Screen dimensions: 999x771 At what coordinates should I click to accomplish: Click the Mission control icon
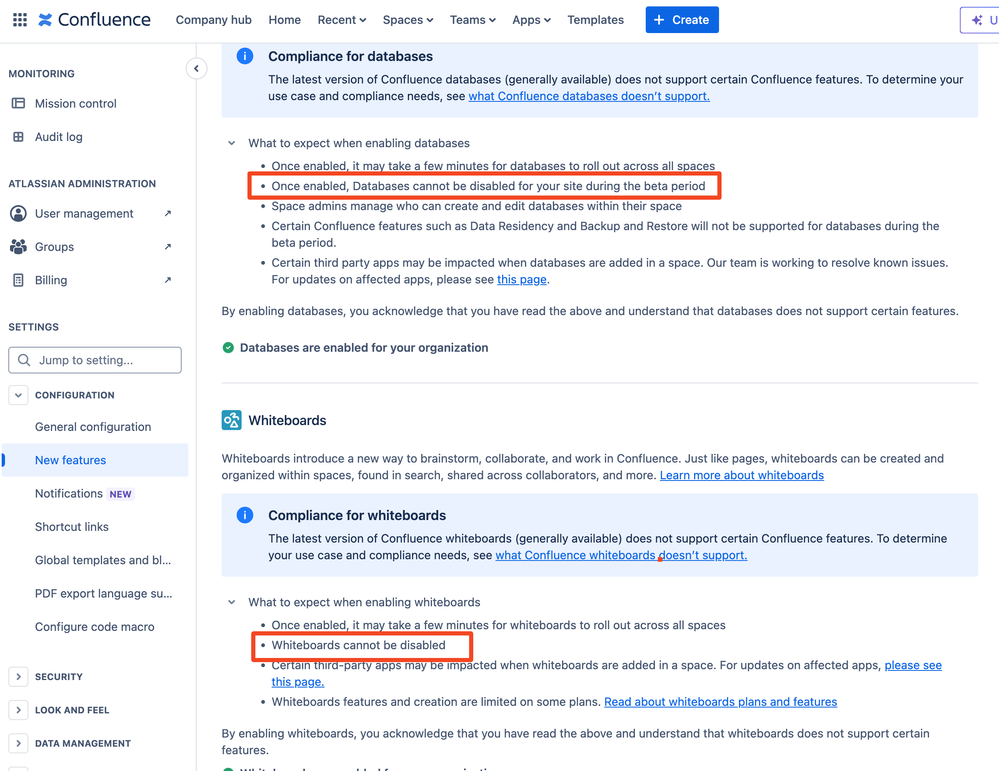pos(18,103)
